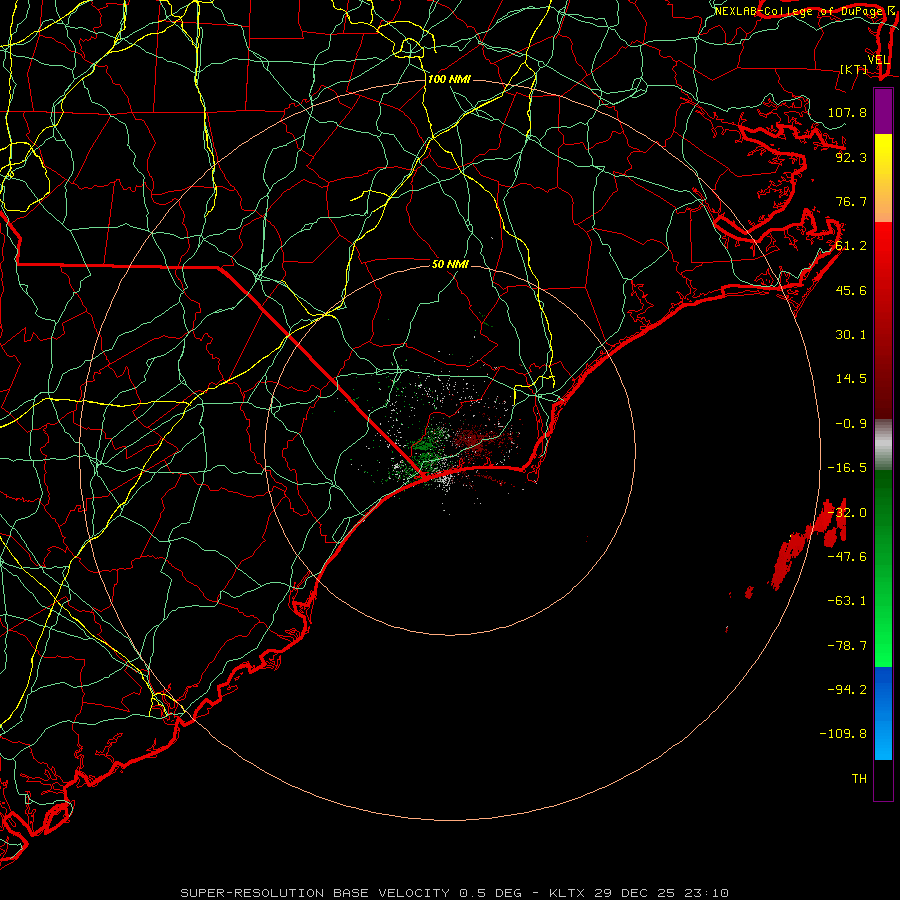Image resolution: width=900 pixels, height=900 pixels.
Task: Click the TH legend label
Action: [x=859, y=778]
